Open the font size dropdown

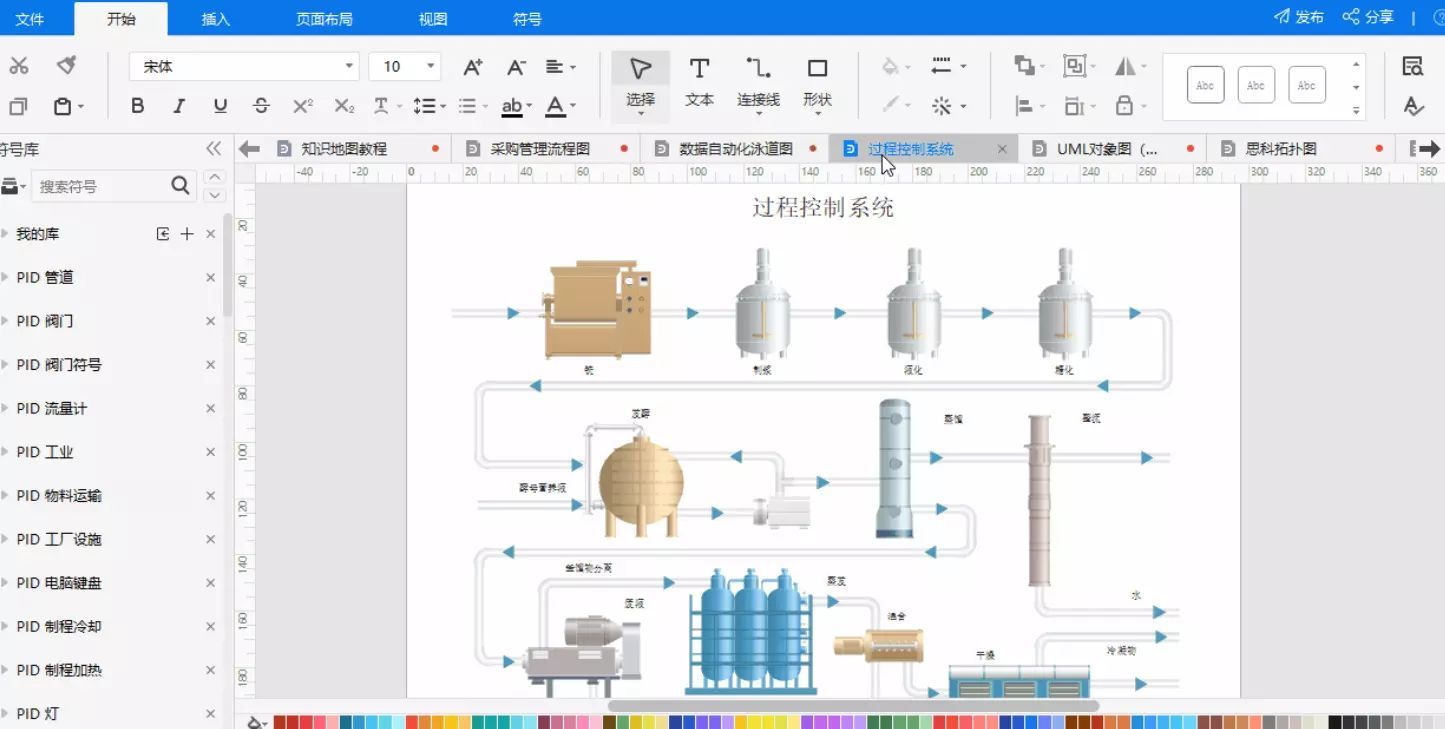[x=431, y=66]
